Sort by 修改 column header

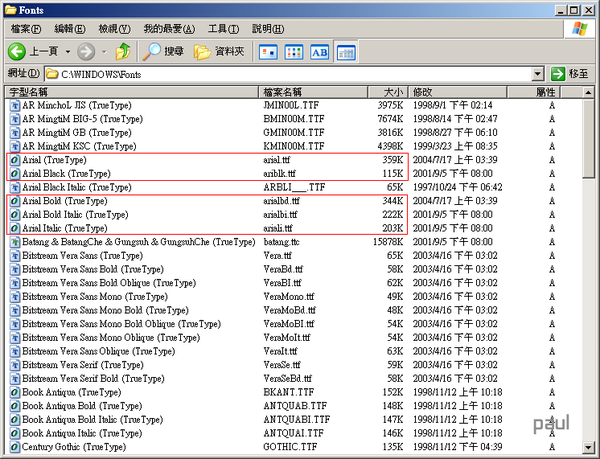pyautogui.click(x=457, y=92)
